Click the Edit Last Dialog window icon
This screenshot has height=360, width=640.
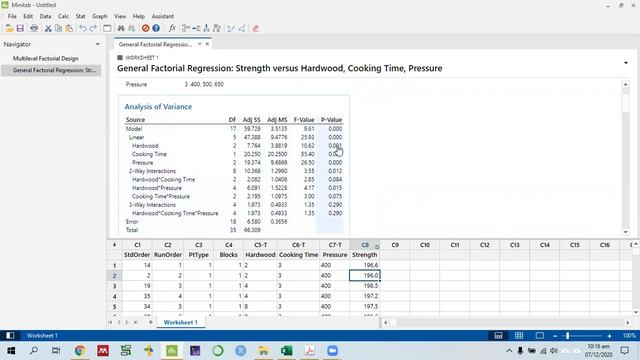pos(107,28)
